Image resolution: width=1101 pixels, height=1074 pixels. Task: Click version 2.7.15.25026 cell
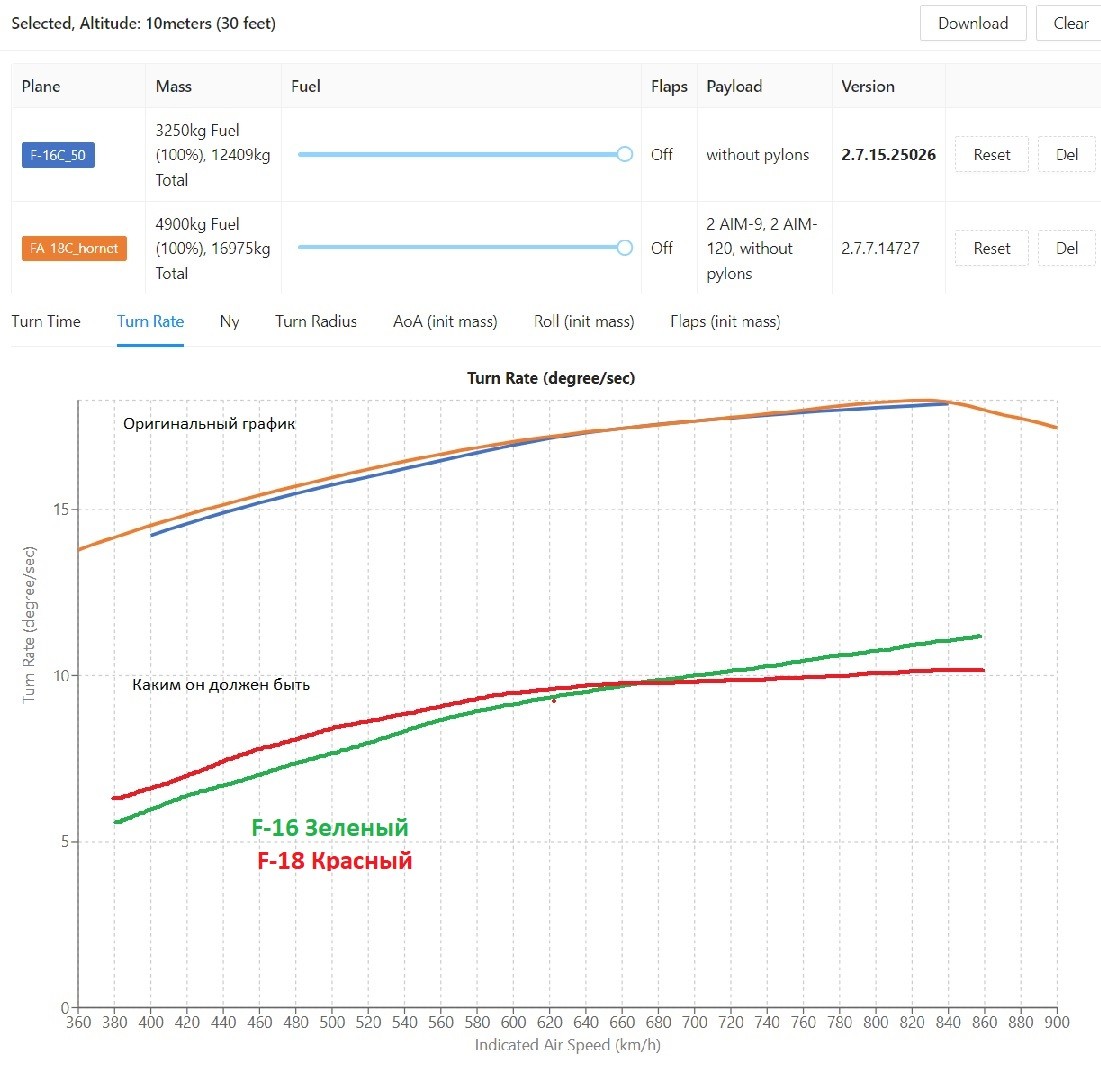click(x=888, y=154)
